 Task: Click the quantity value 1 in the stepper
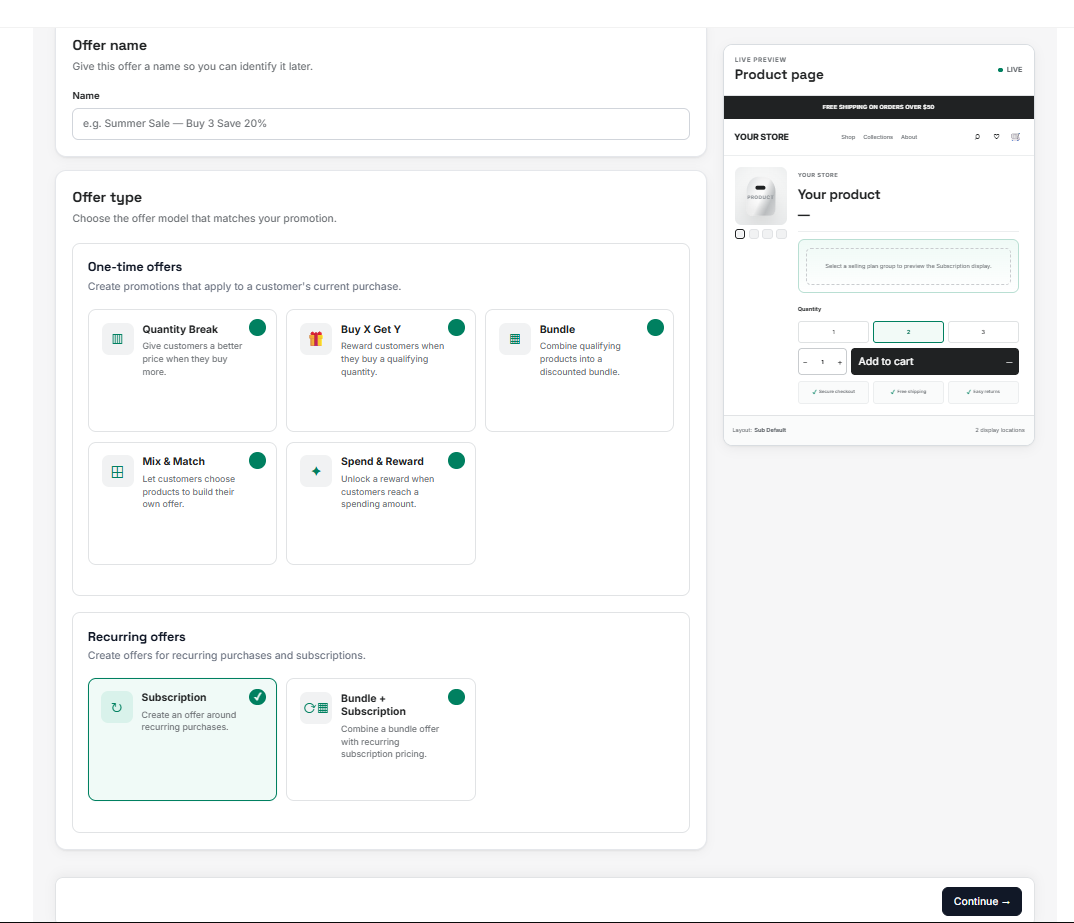pos(823,362)
